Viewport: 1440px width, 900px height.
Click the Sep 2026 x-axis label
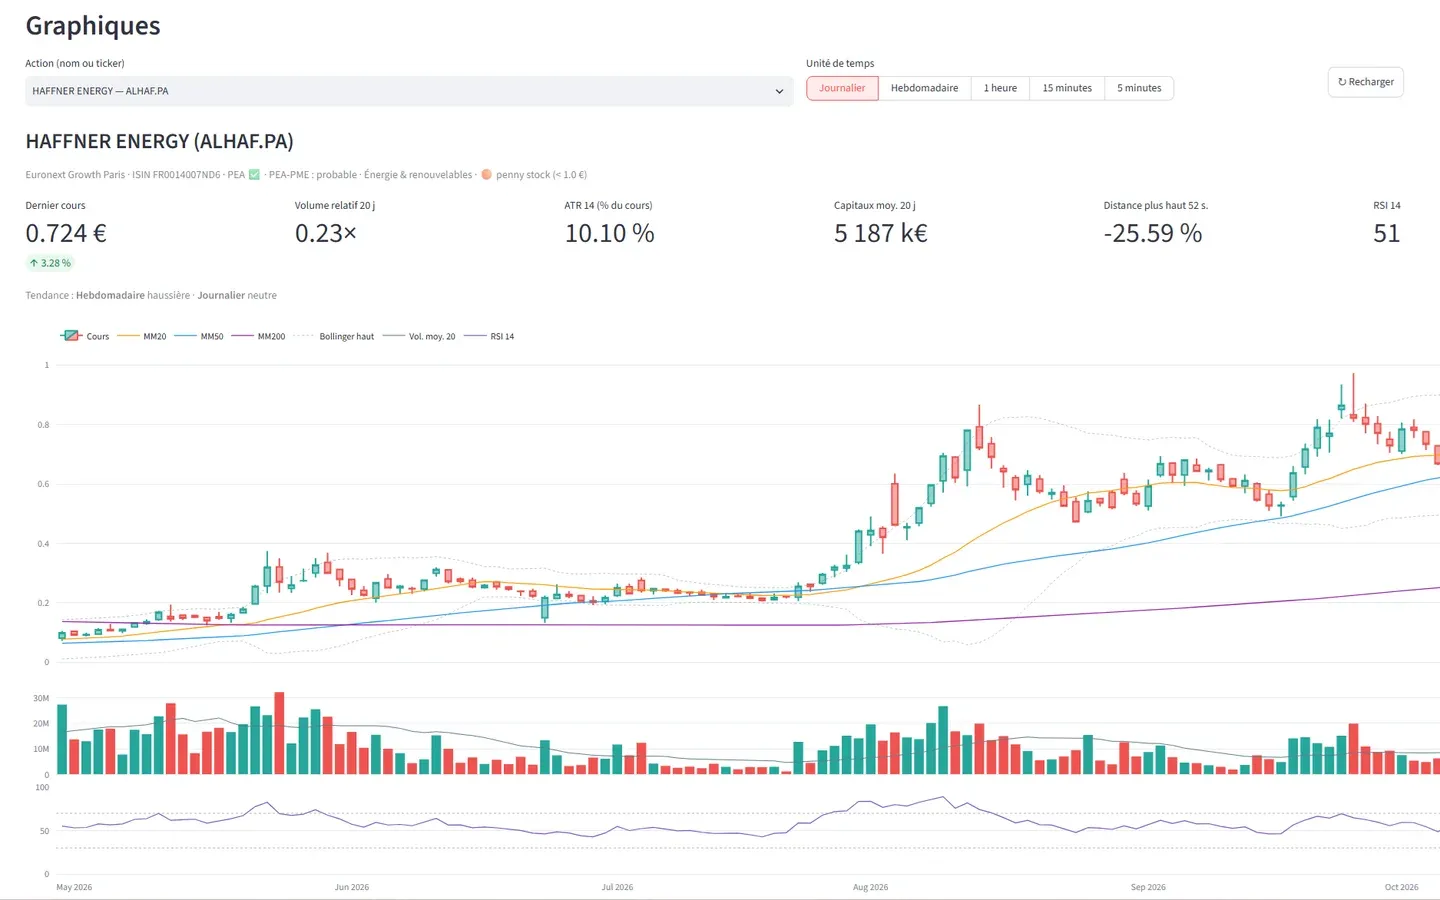click(1148, 887)
